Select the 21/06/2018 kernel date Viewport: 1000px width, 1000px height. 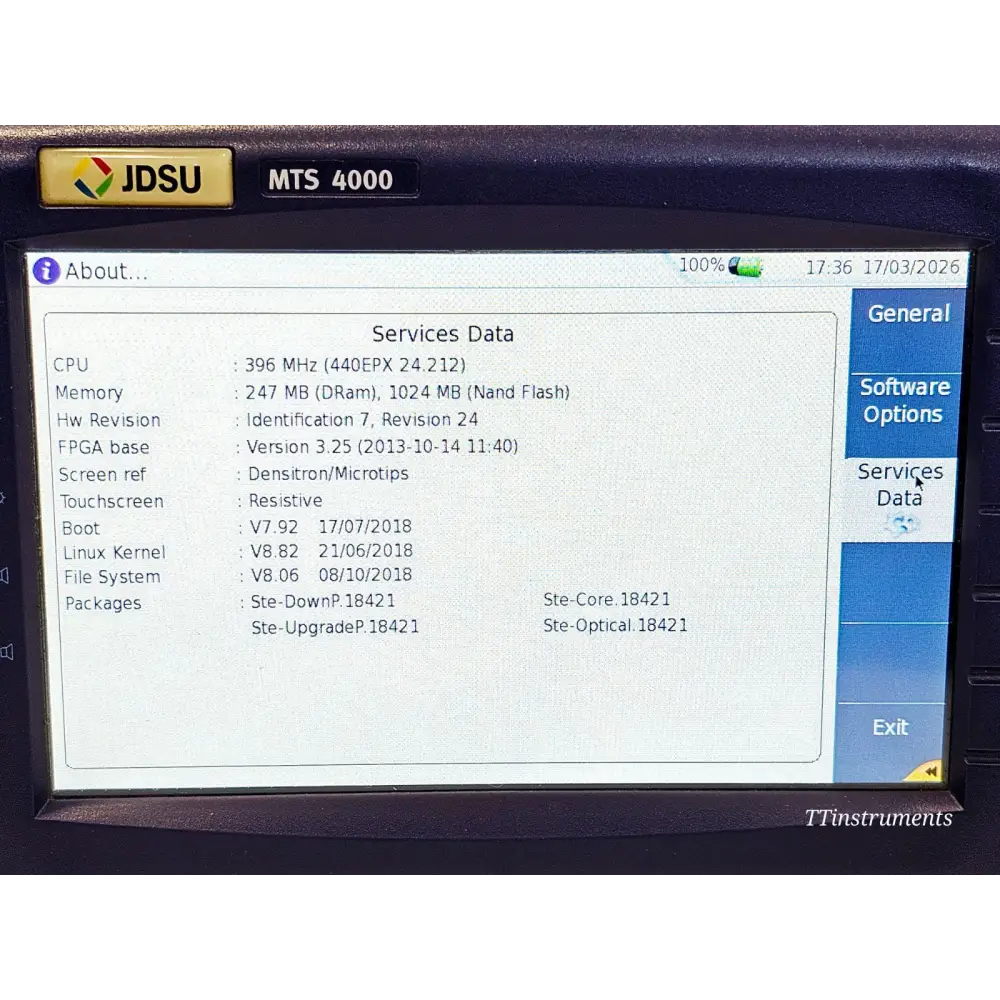pos(365,551)
